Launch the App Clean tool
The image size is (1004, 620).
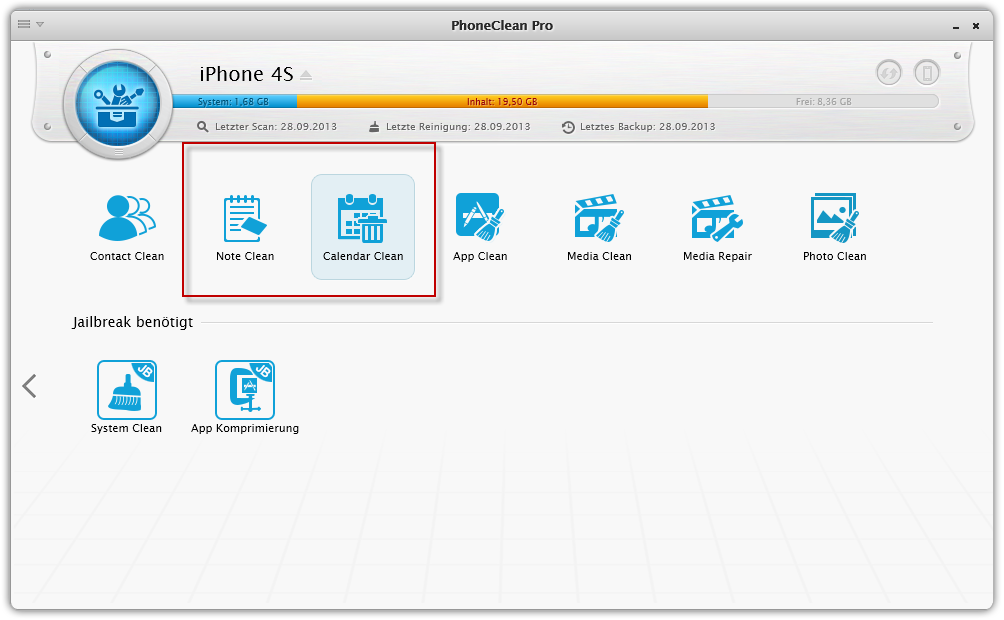[480, 227]
